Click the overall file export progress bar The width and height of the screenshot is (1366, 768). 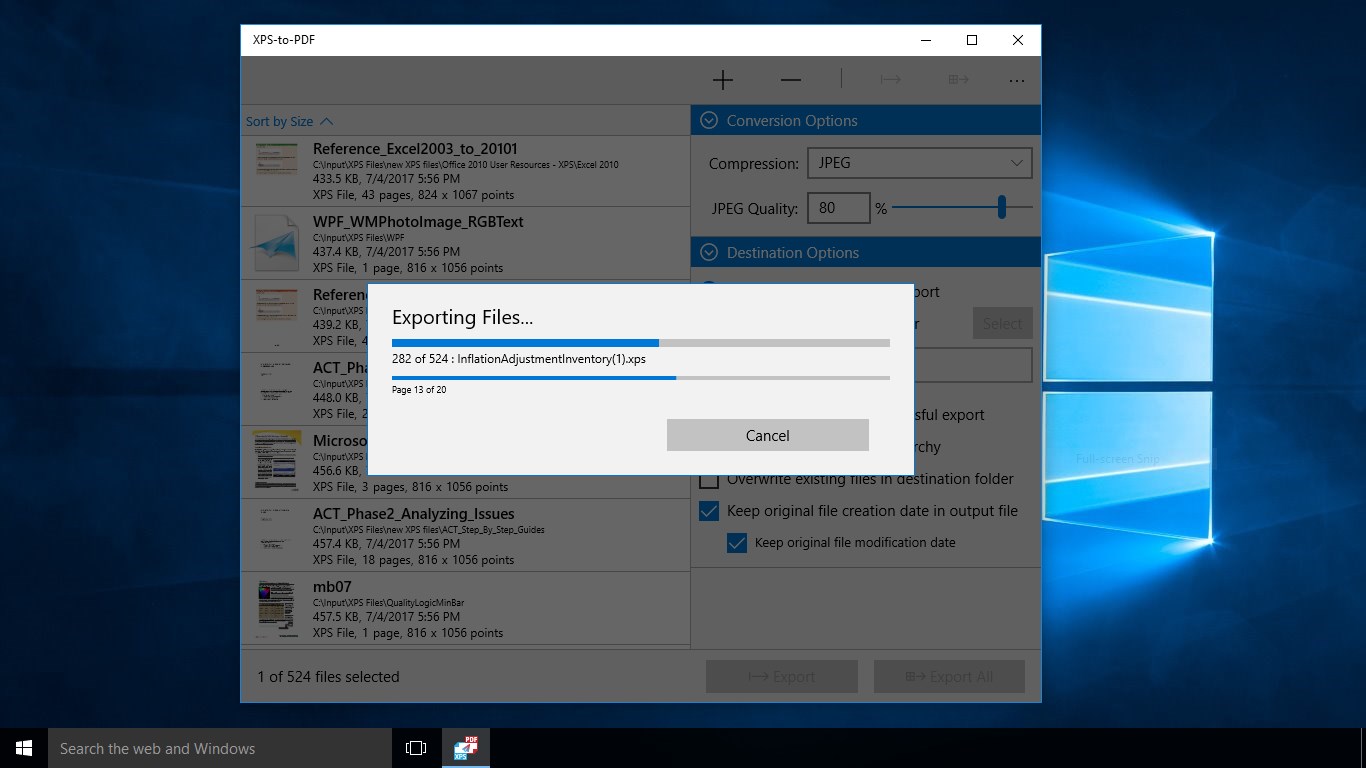pyautogui.click(x=641, y=343)
